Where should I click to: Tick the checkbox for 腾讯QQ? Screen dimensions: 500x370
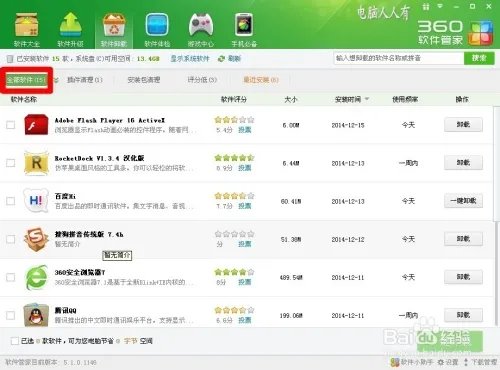(11, 315)
